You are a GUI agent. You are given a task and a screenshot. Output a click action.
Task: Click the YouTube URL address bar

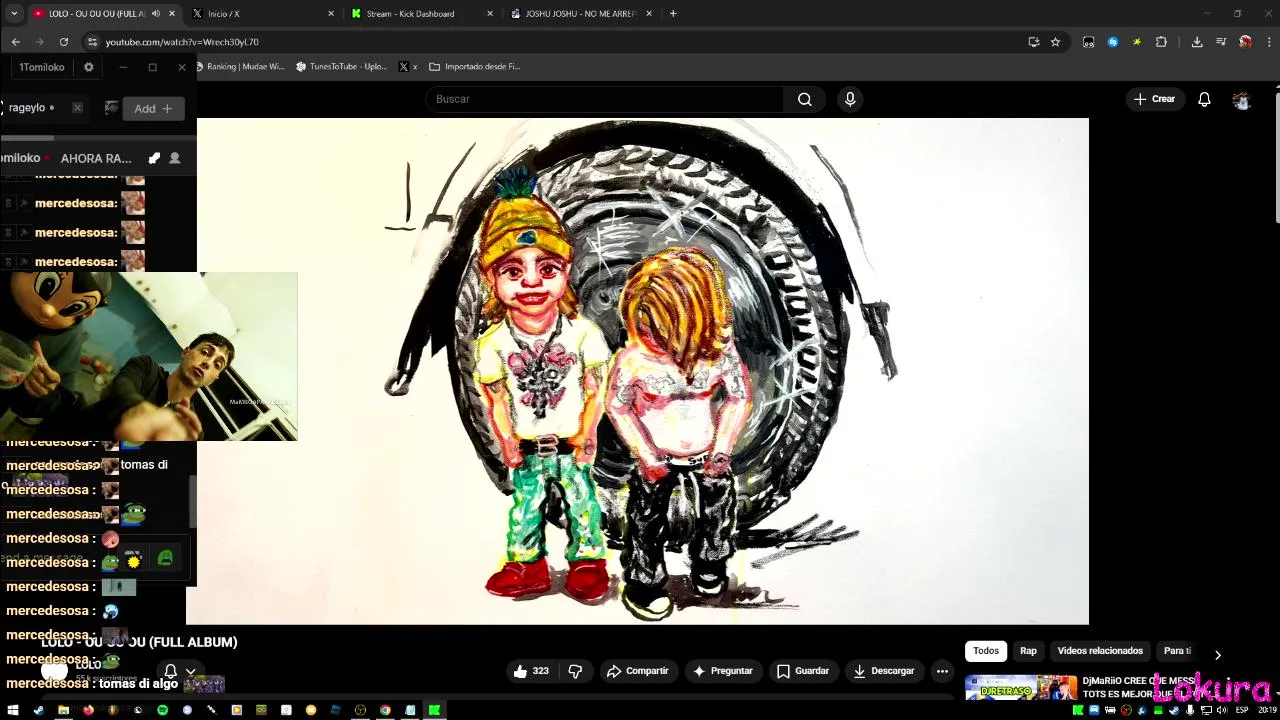point(560,42)
